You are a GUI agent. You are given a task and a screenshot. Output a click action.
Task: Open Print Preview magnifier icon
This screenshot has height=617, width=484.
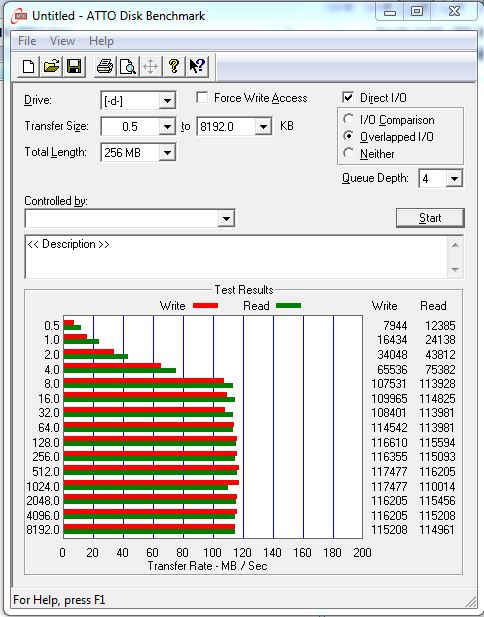(128, 66)
